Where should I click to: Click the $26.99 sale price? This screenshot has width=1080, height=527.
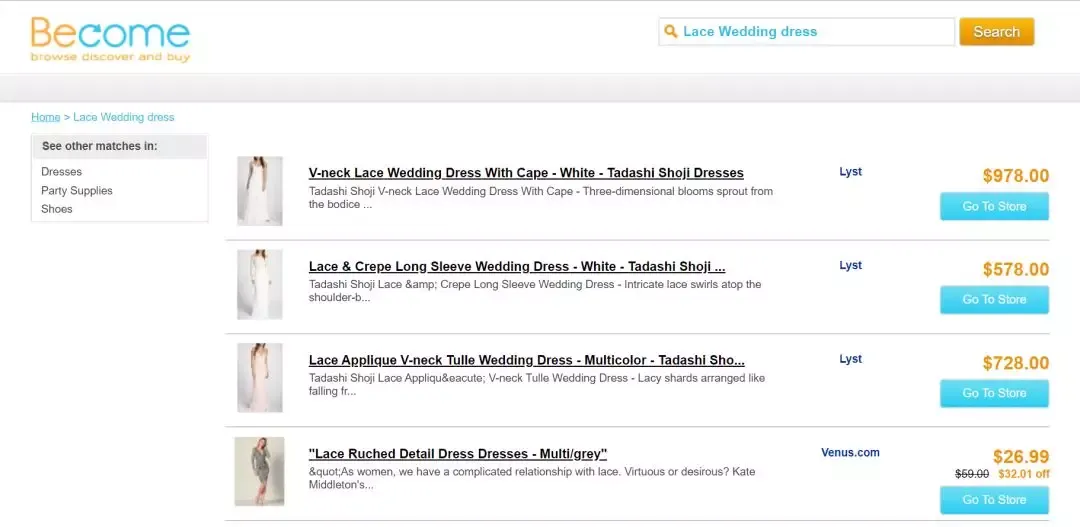pos(1021,457)
